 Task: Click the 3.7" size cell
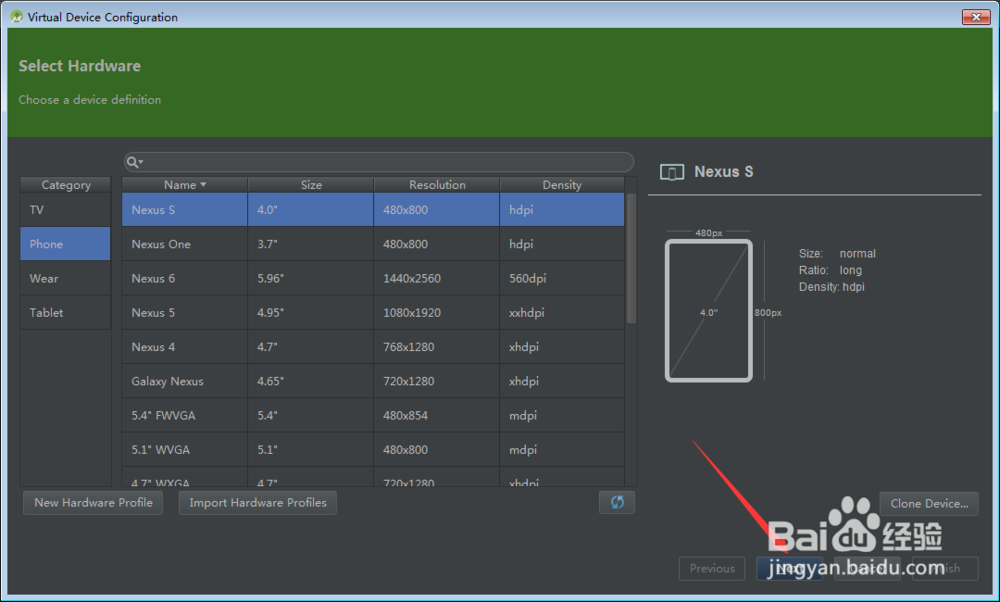click(x=311, y=244)
